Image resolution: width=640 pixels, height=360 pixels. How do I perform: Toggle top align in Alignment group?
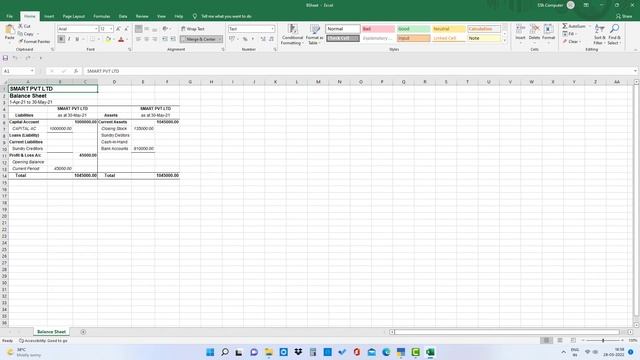coord(139,29)
